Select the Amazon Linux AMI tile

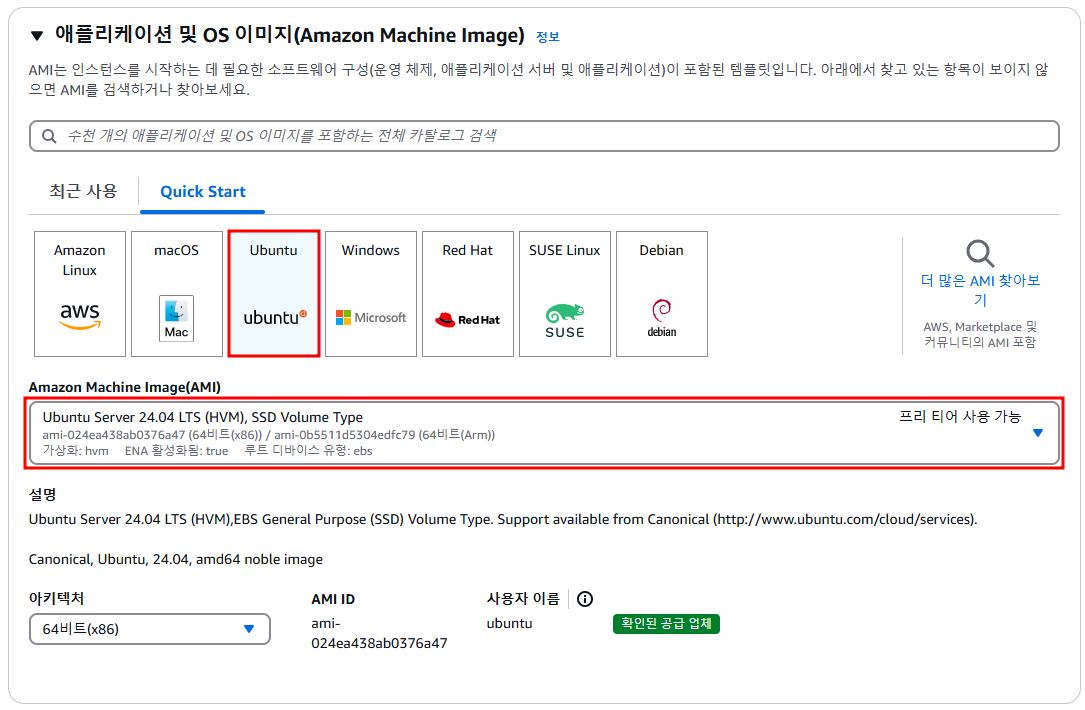click(x=80, y=294)
